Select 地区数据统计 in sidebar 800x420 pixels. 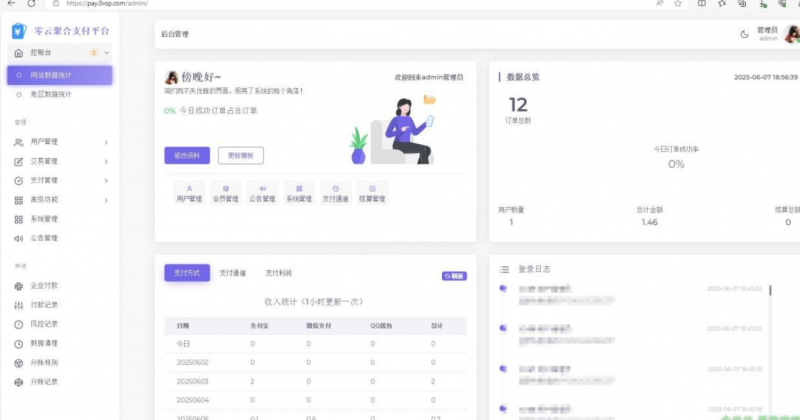click(51, 94)
